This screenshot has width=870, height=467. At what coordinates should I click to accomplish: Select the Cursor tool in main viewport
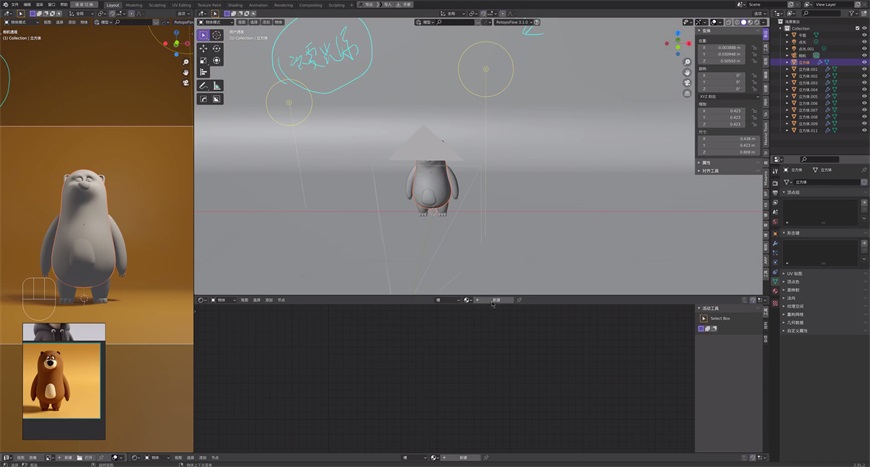tap(216, 35)
